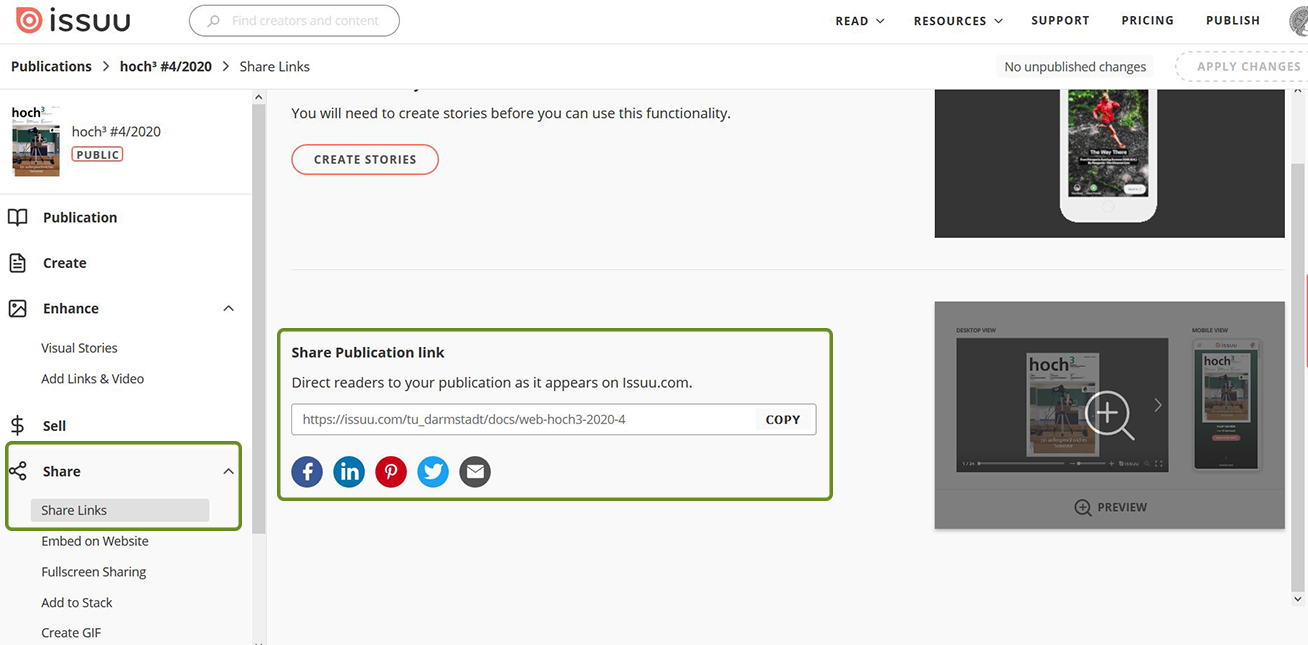The image size is (1308, 645).
Task: Share publication on Twitter
Action: pyautogui.click(x=433, y=471)
